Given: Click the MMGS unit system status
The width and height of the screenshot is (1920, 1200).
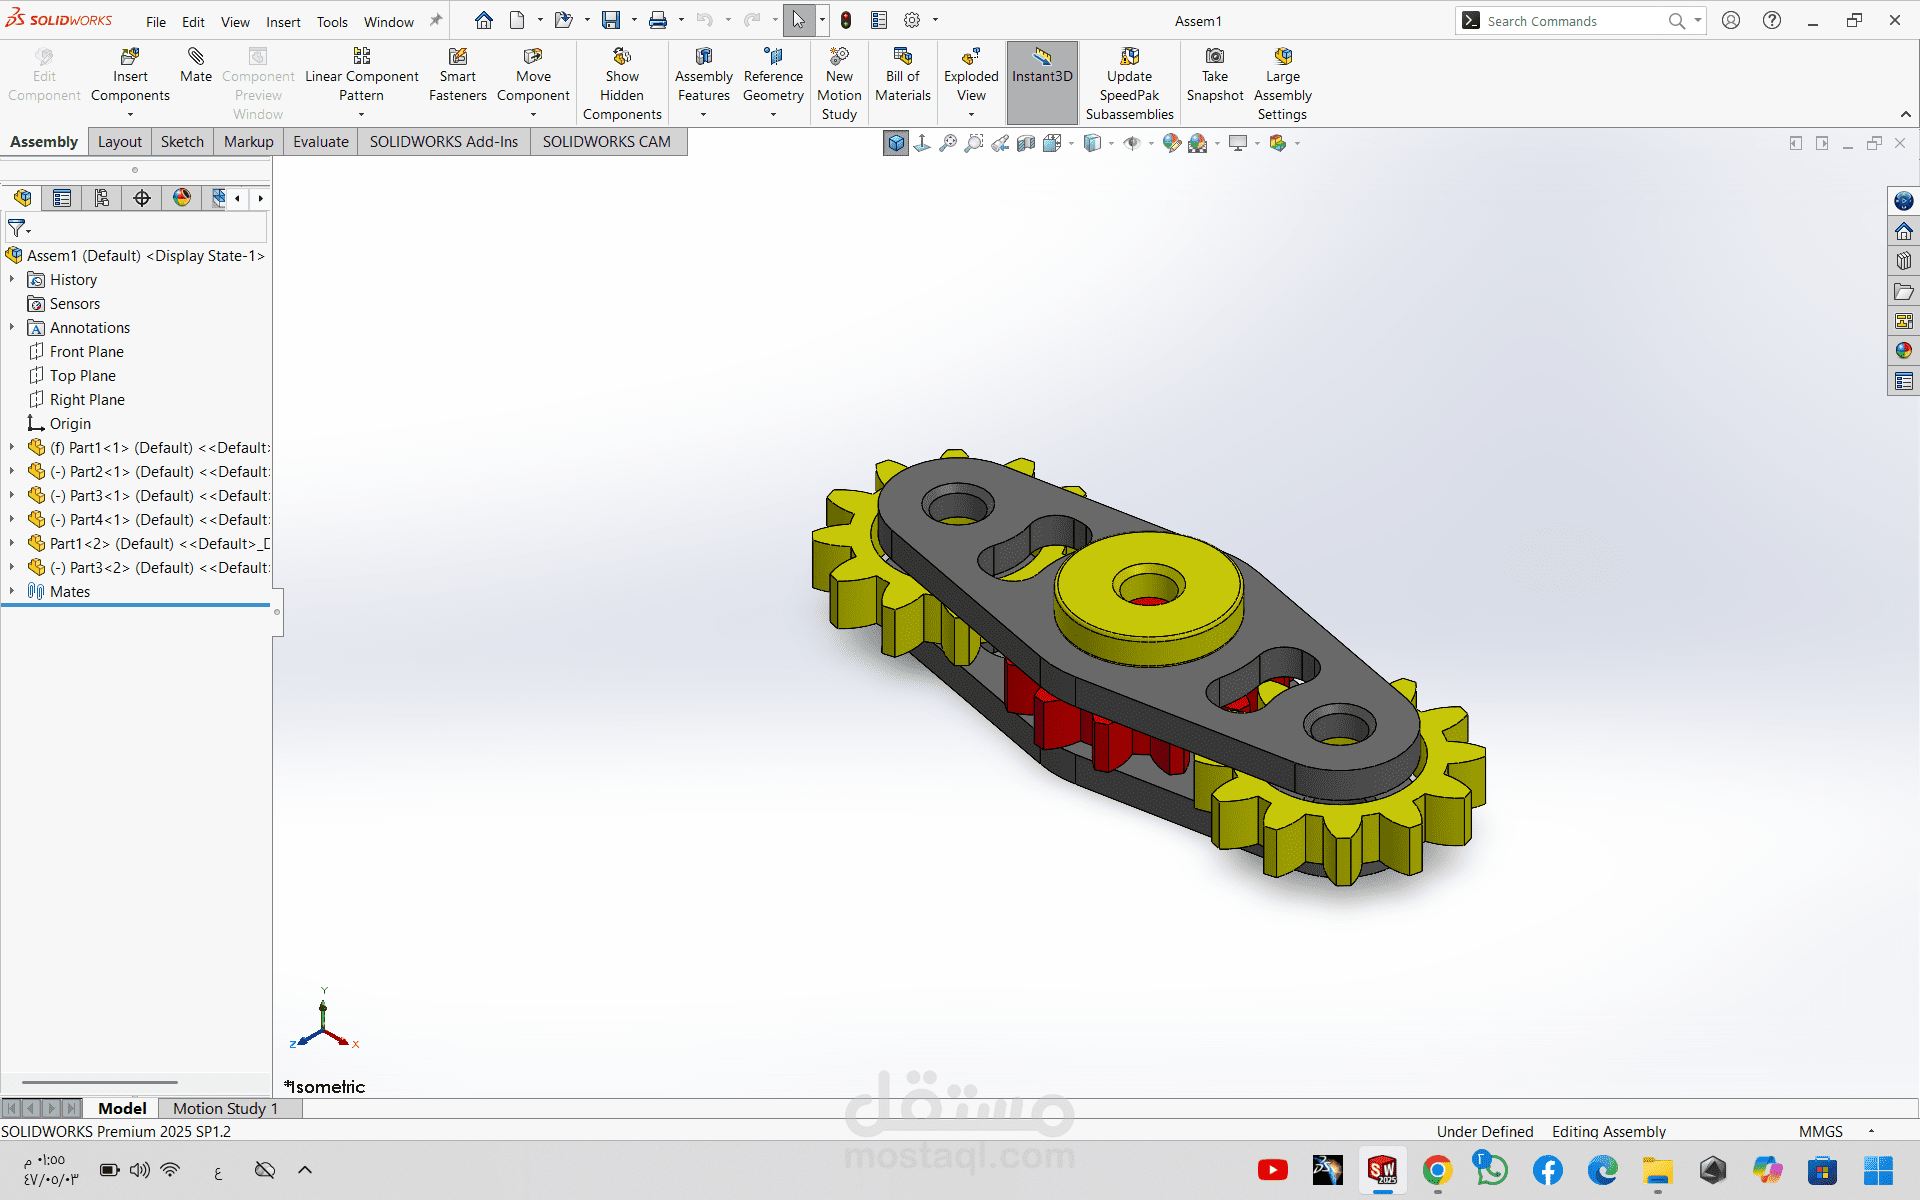Looking at the screenshot, I should point(1820,1131).
